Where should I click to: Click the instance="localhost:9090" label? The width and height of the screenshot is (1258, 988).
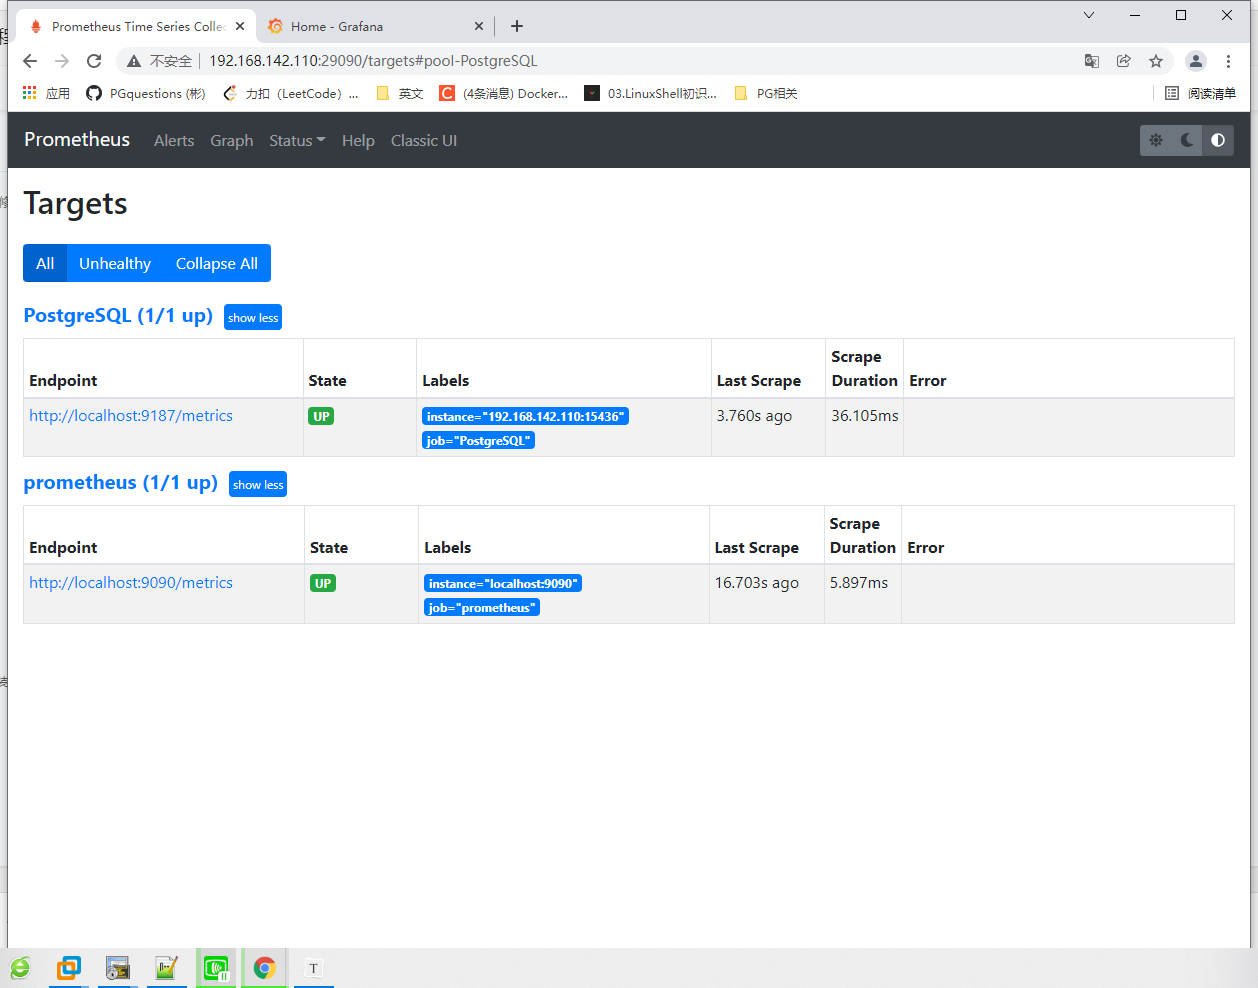[503, 583]
